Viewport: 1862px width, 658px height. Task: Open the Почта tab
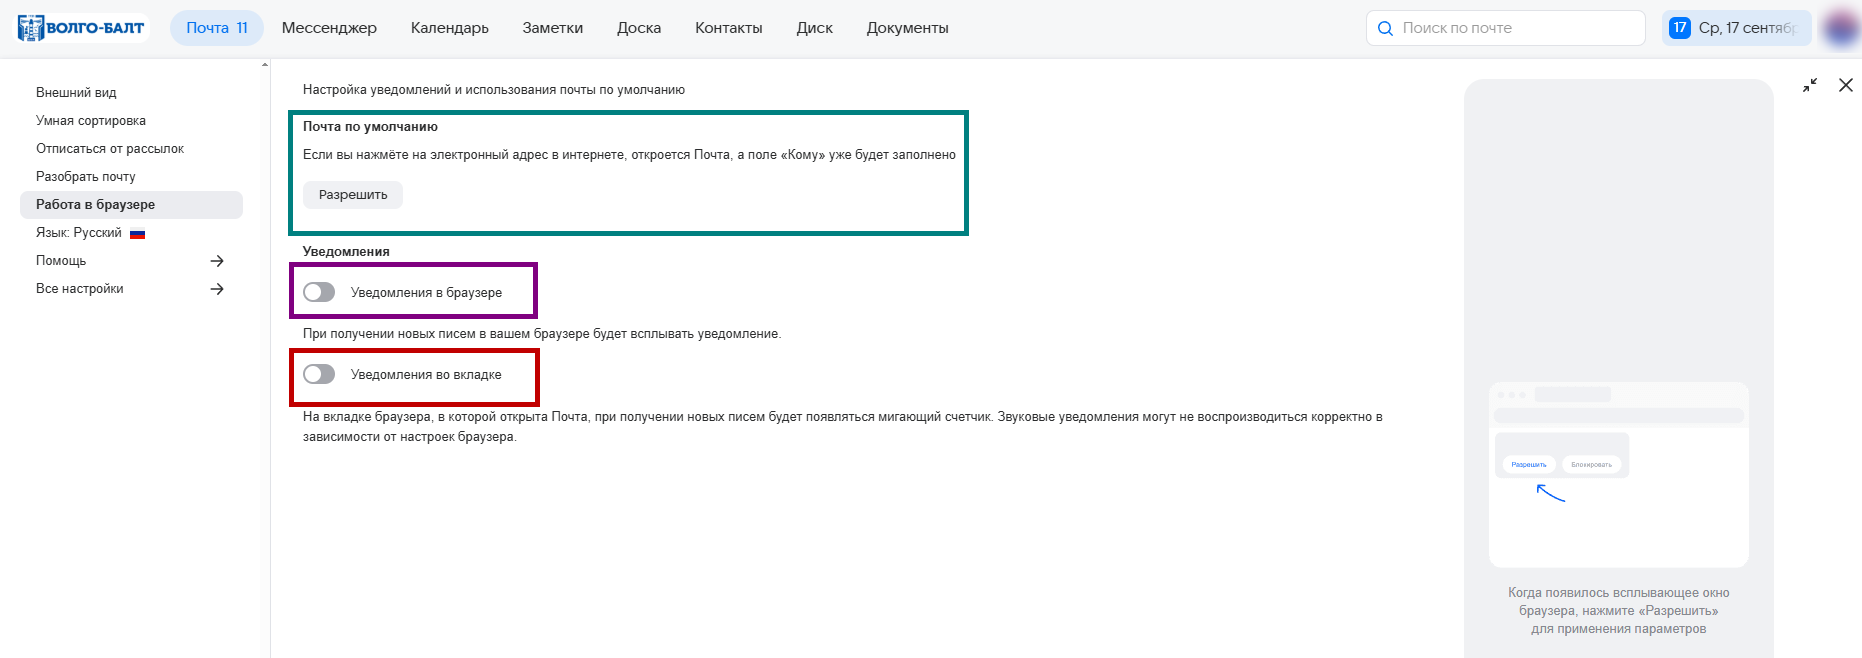click(x=216, y=28)
